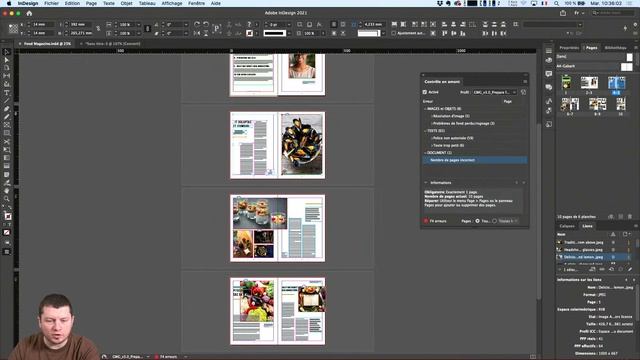Select the Scissors tool
The width and height of the screenshot is (640, 360).
click(7, 142)
